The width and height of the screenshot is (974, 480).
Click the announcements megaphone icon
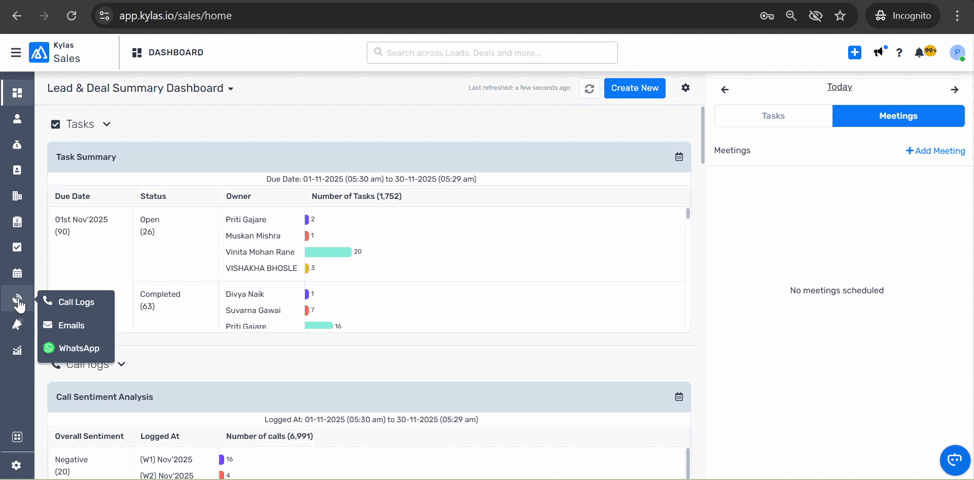[x=878, y=53]
